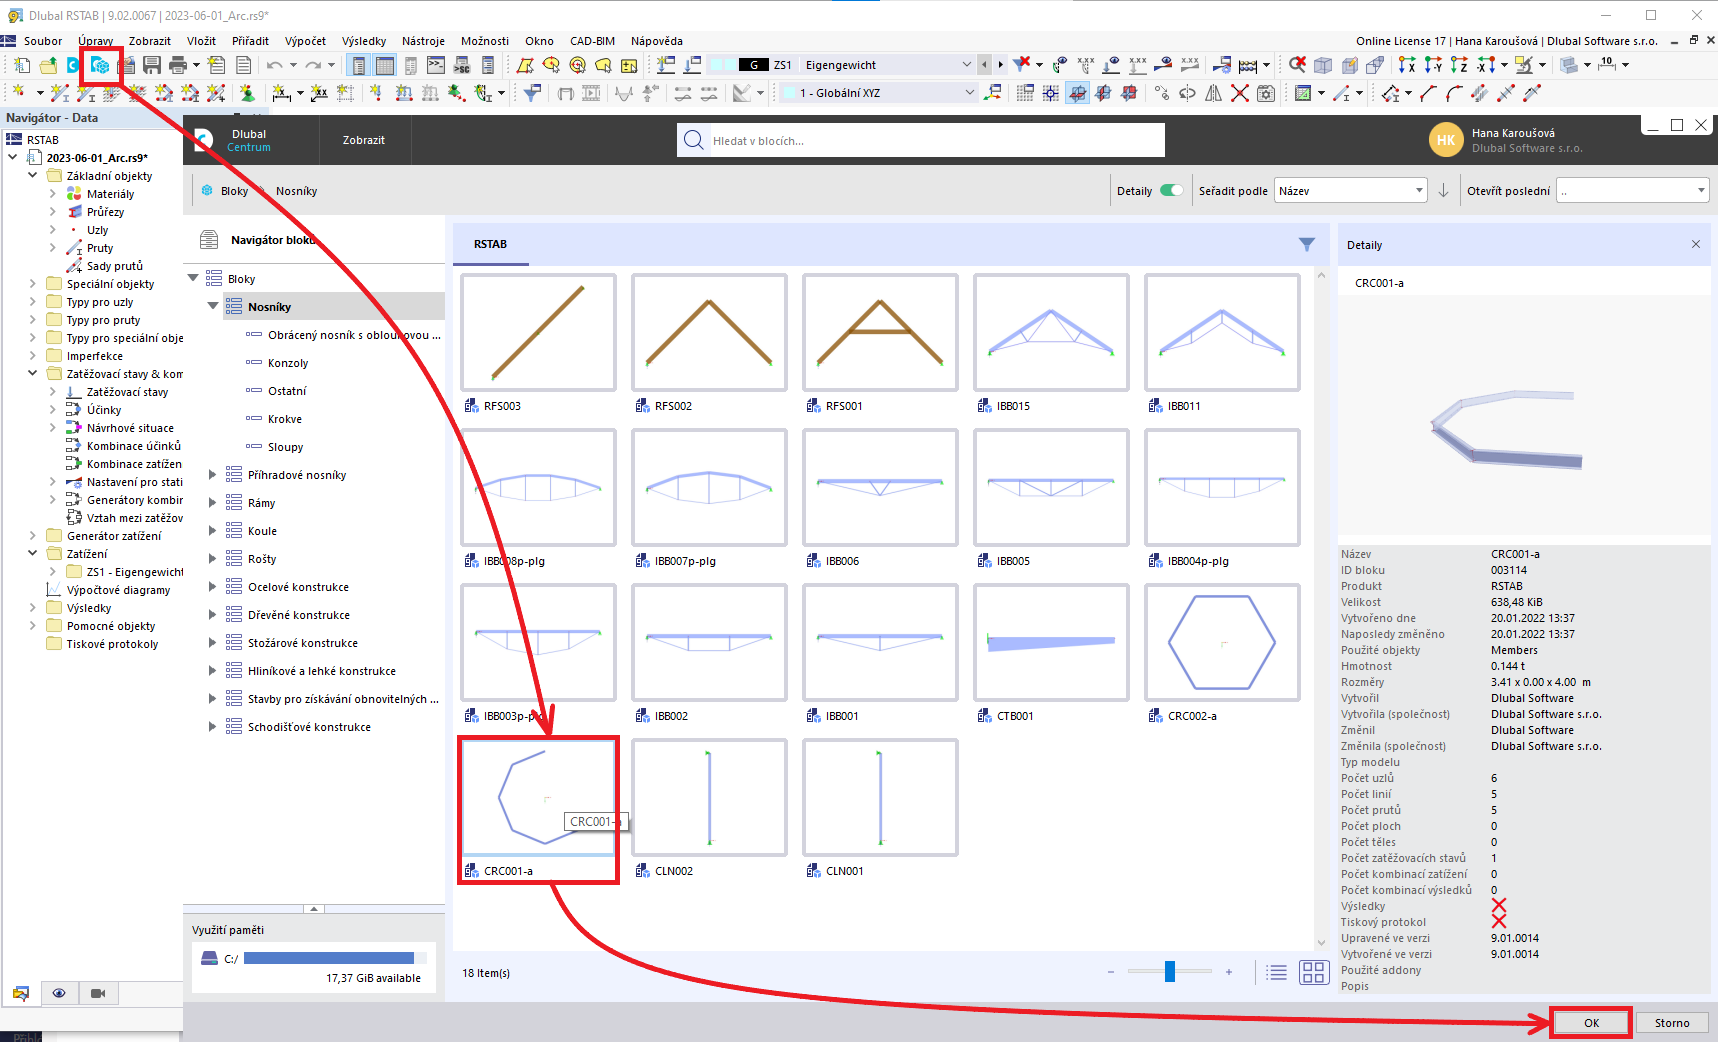Screen dimensions: 1718x1042
Task: Click the Nosníky breadcrumb
Action: [296, 191]
